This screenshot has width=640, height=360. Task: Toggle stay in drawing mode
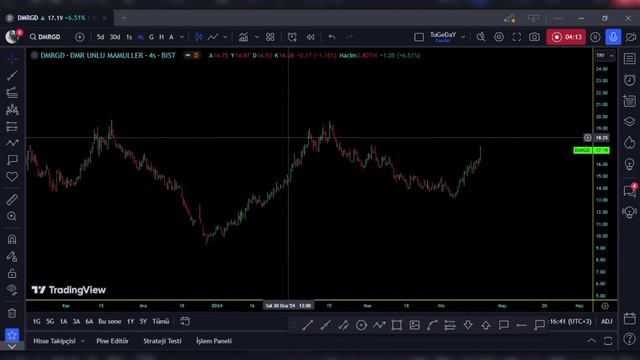point(12,256)
